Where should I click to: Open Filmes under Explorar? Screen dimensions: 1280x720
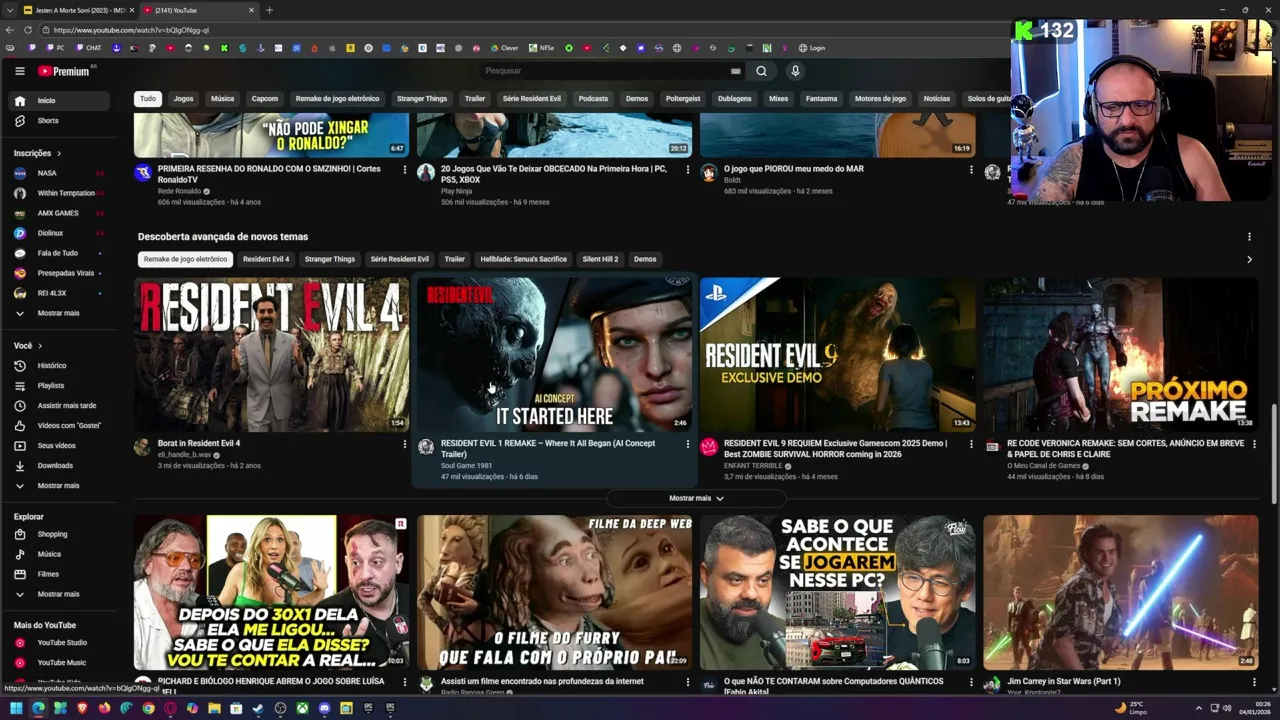point(60,574)
